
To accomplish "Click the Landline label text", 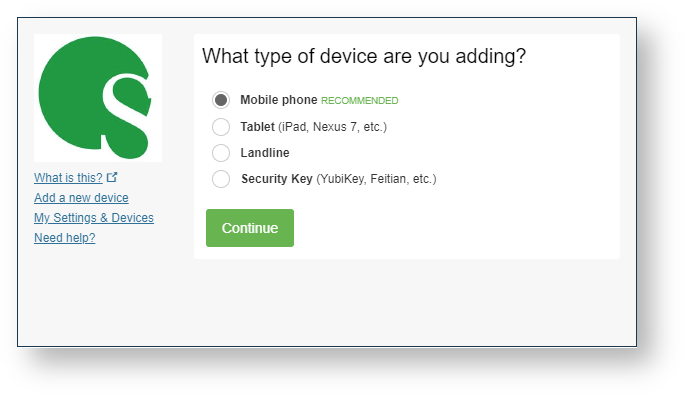I will tap(265, 153).
